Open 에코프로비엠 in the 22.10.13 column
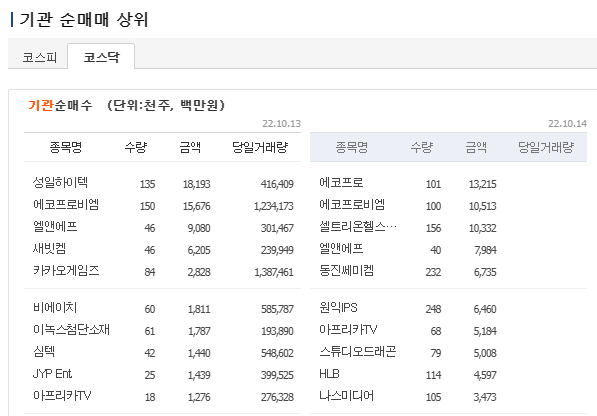Image resolution: width=597 pixels, height=416 pixels. [x=66, y=205]
